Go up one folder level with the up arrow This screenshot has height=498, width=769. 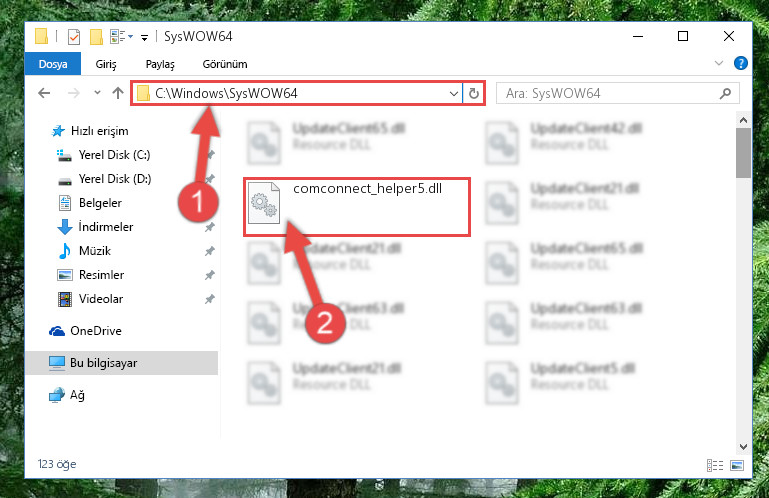coord(118,93)
